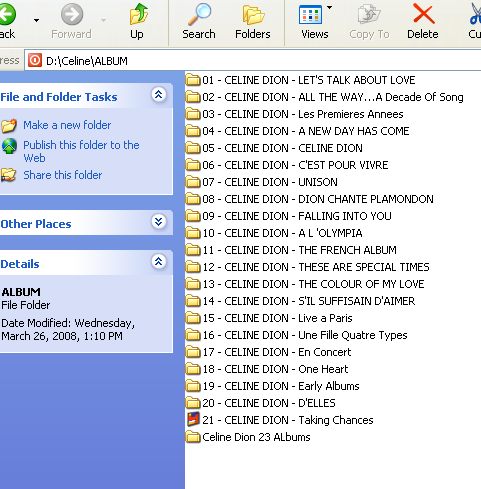
Task: Click the Up folder toolbar icon
Action: pyautogui.click(x=138, y=15)
